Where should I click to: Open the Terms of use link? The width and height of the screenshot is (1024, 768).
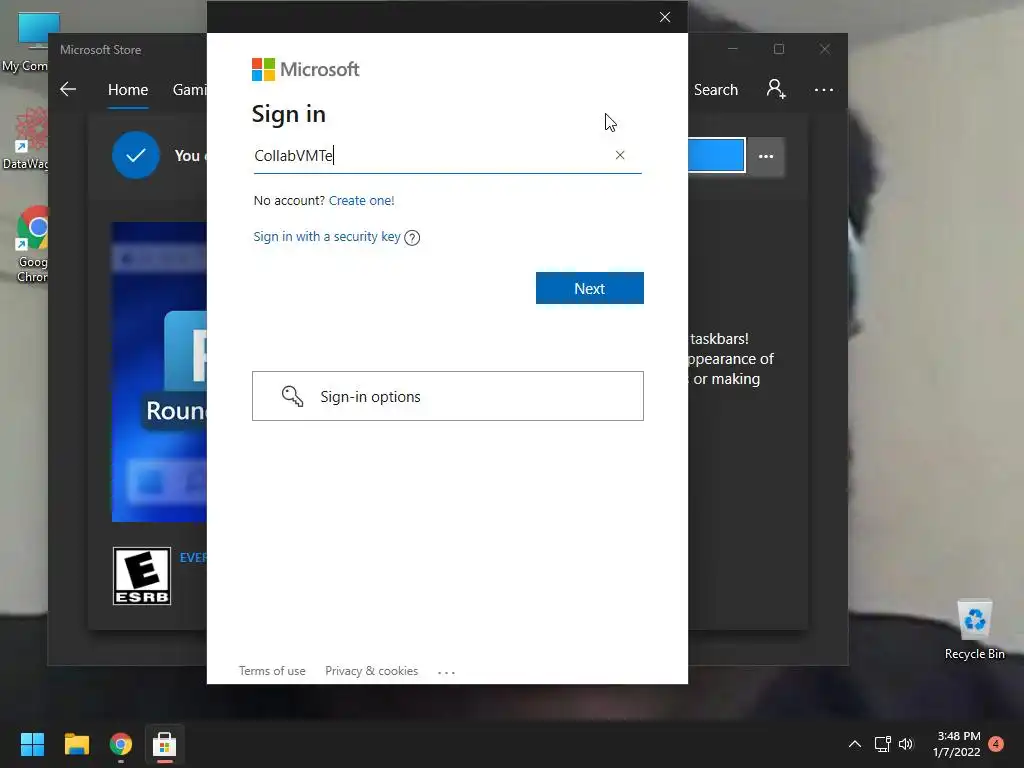pos(272,671)
